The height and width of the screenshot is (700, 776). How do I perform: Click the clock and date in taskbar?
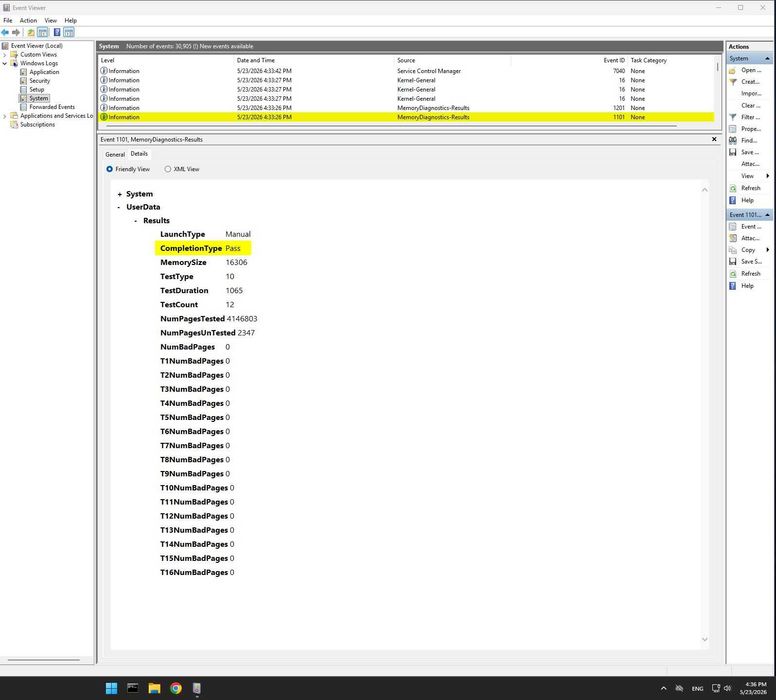[754, 688]
